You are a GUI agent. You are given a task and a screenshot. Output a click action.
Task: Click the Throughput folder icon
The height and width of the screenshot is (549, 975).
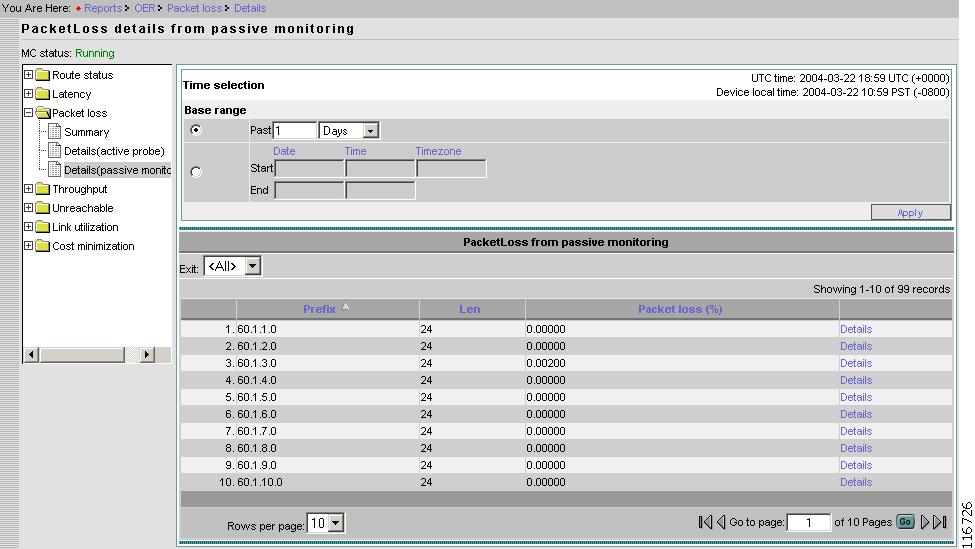point(42,189)
